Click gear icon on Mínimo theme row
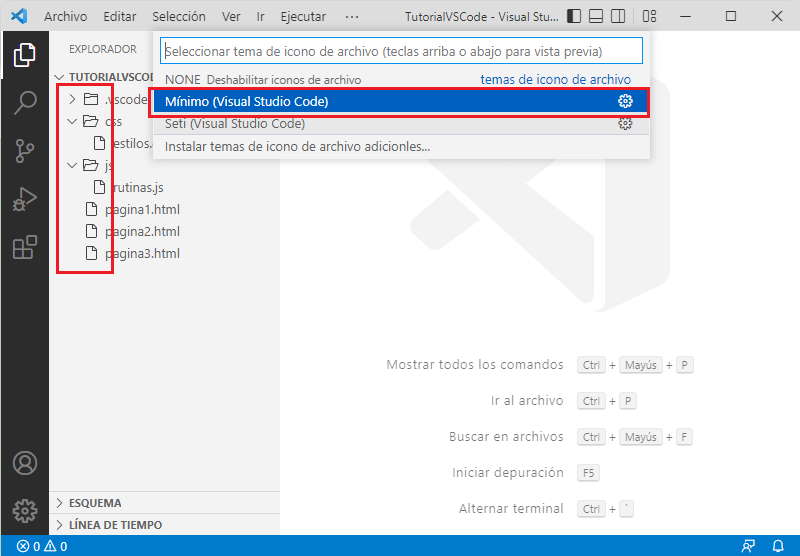 coord(625,101)
